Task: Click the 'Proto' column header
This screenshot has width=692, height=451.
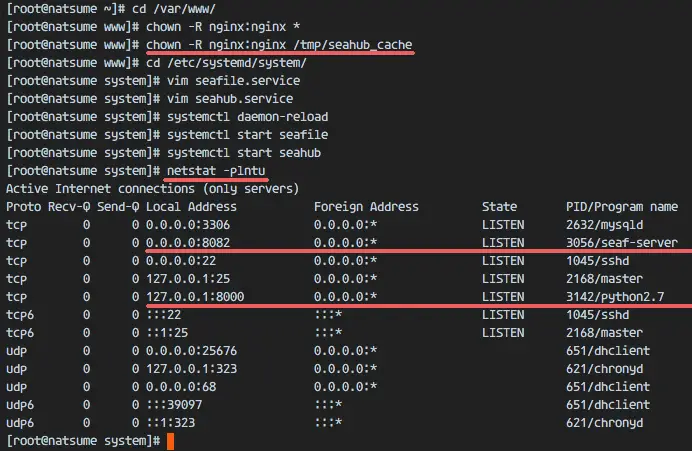Action: click(x=23, y=207)
